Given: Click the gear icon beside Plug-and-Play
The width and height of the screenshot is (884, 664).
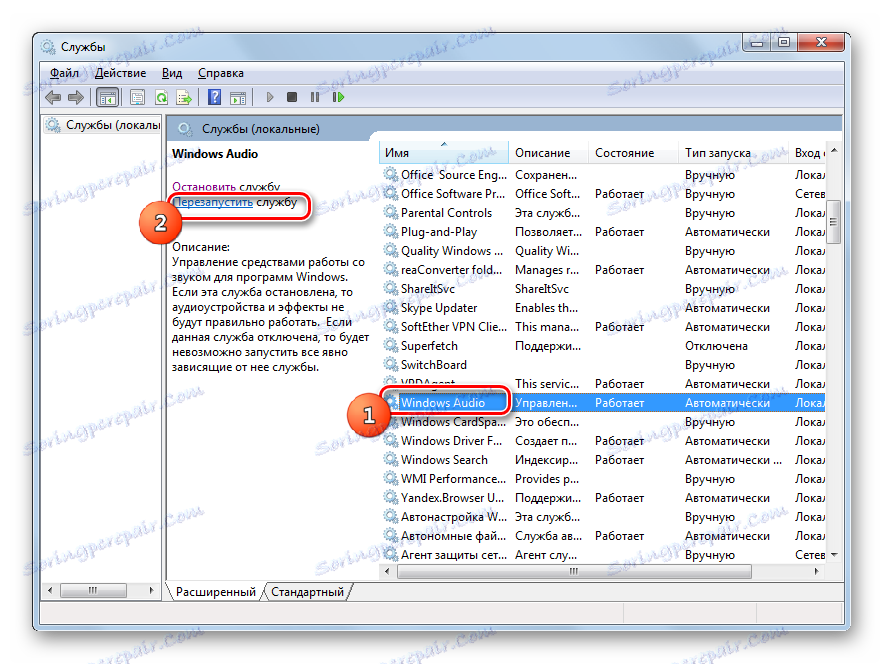Looking at the screenshot, I should 391,232.
